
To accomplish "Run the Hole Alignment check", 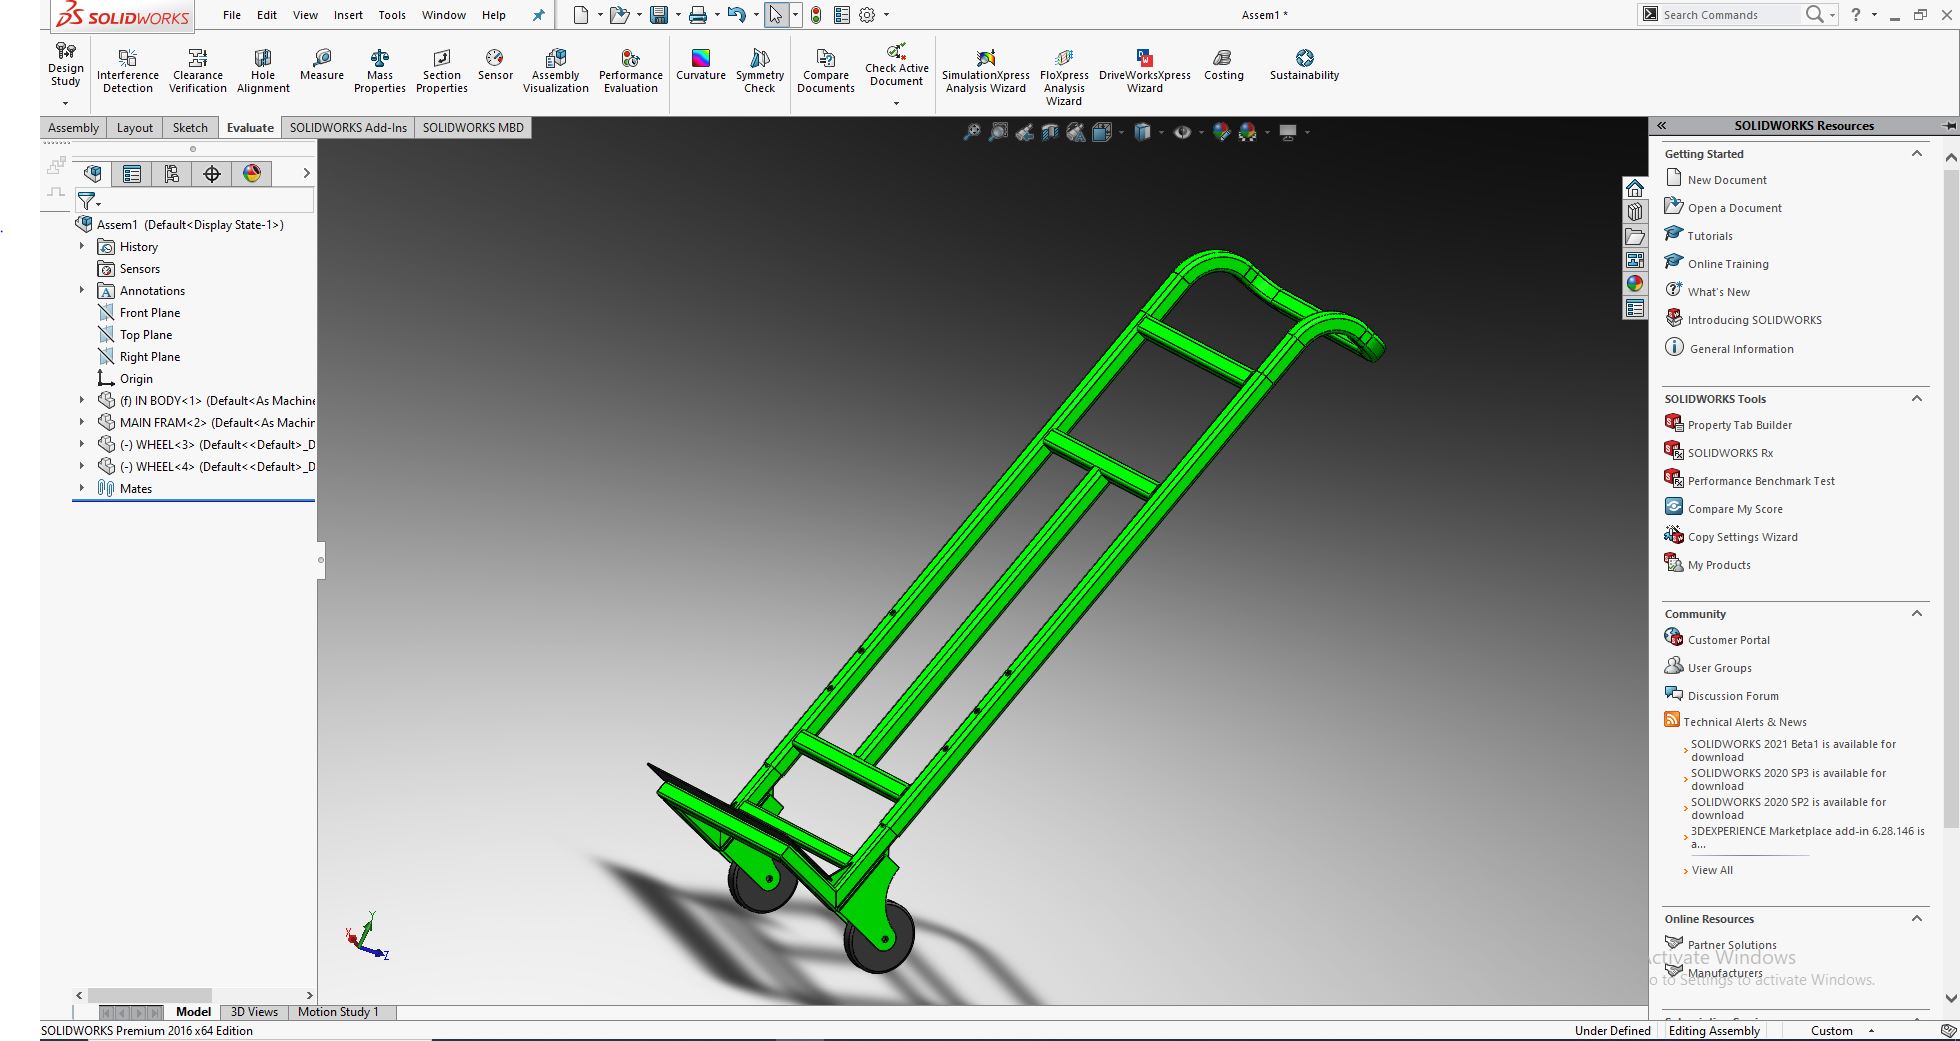I will coord(263,70).
